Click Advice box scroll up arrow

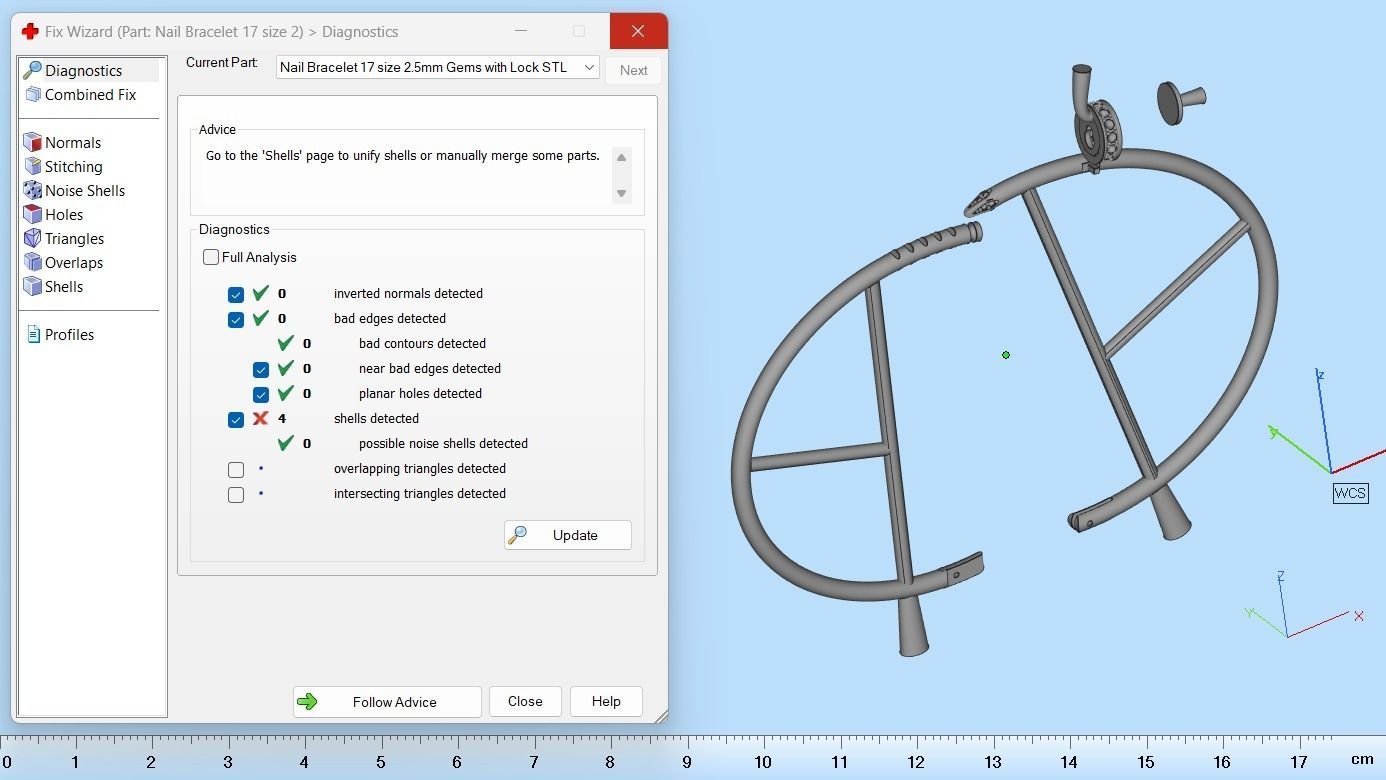tap(621, 157)
